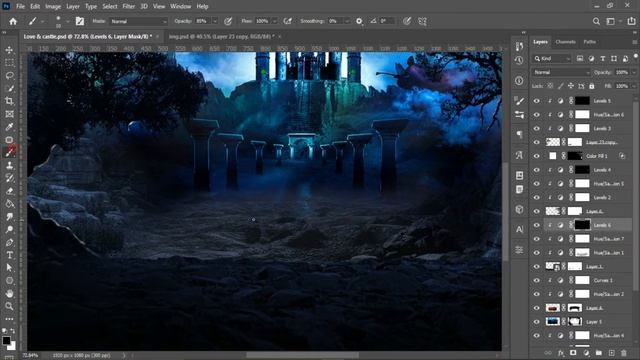
Task: Hide the Levels 5 layer
Action: tap(537, 101)
